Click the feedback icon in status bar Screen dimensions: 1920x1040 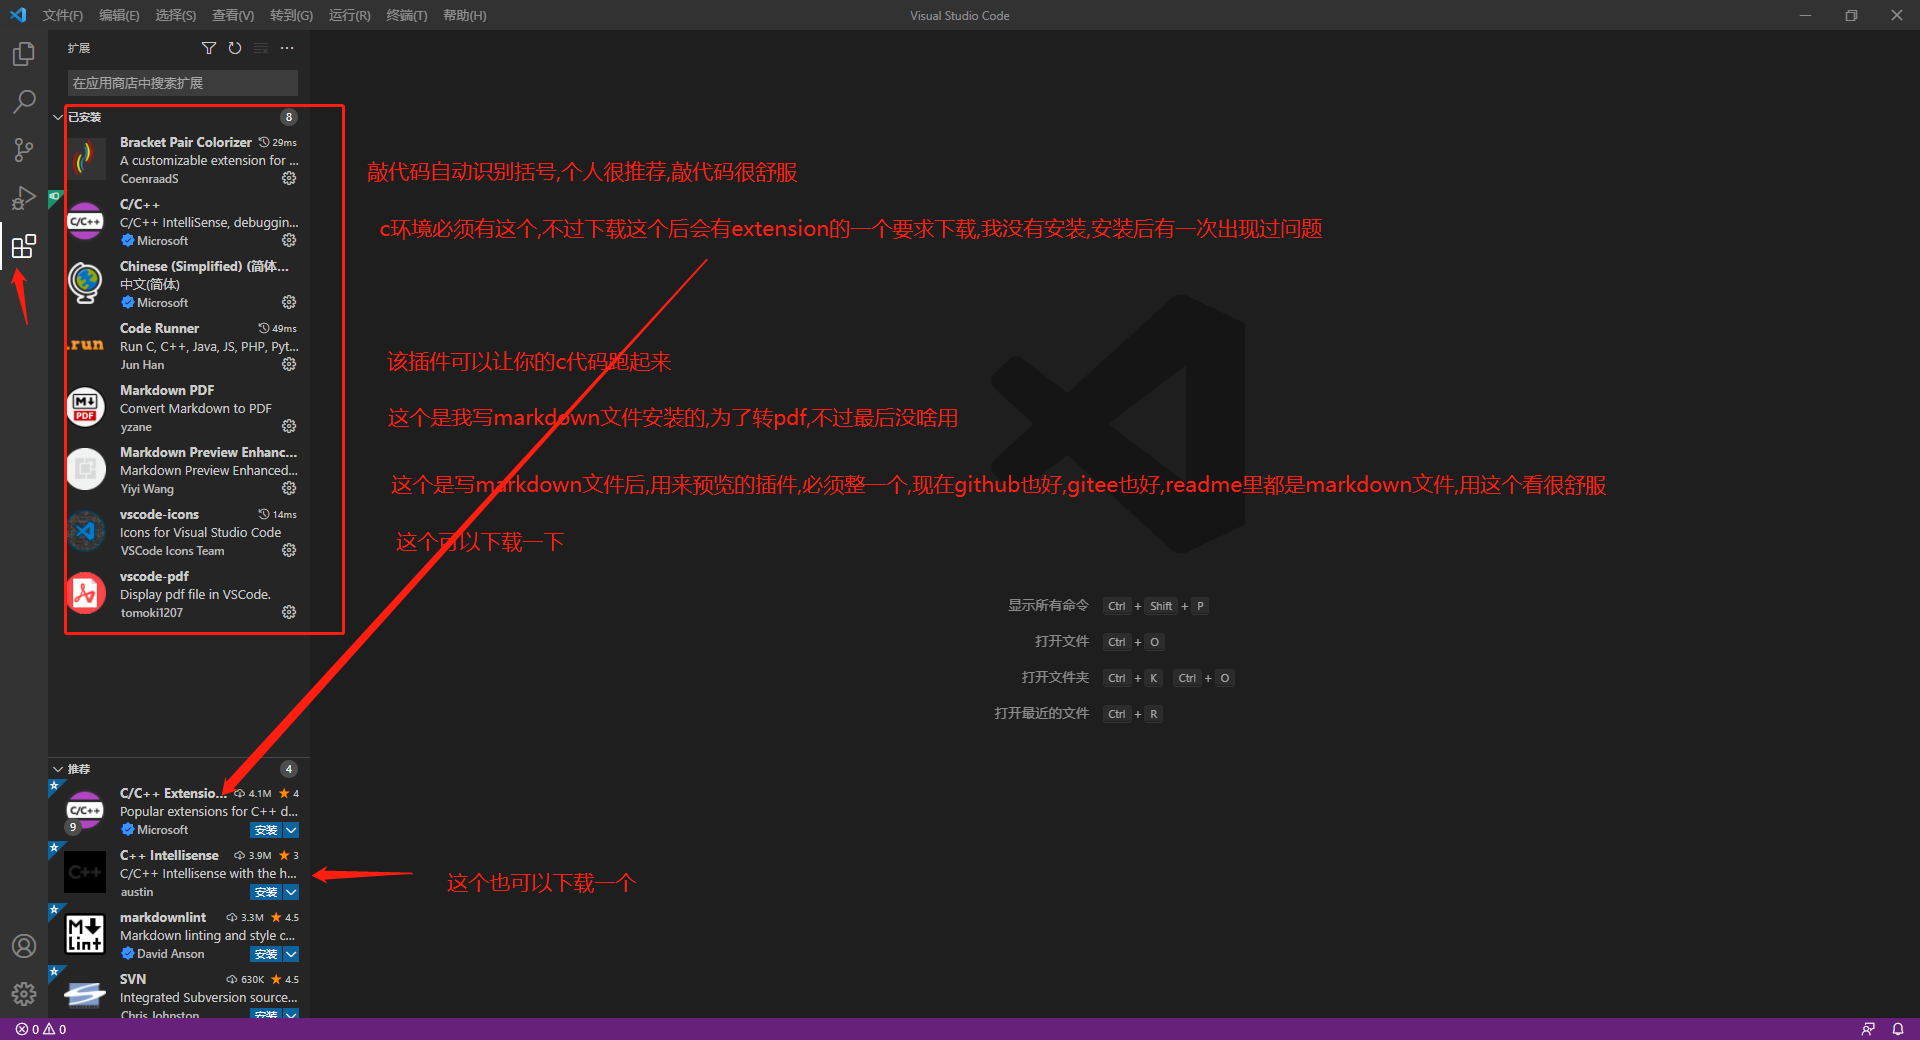click(1868, 1029)
